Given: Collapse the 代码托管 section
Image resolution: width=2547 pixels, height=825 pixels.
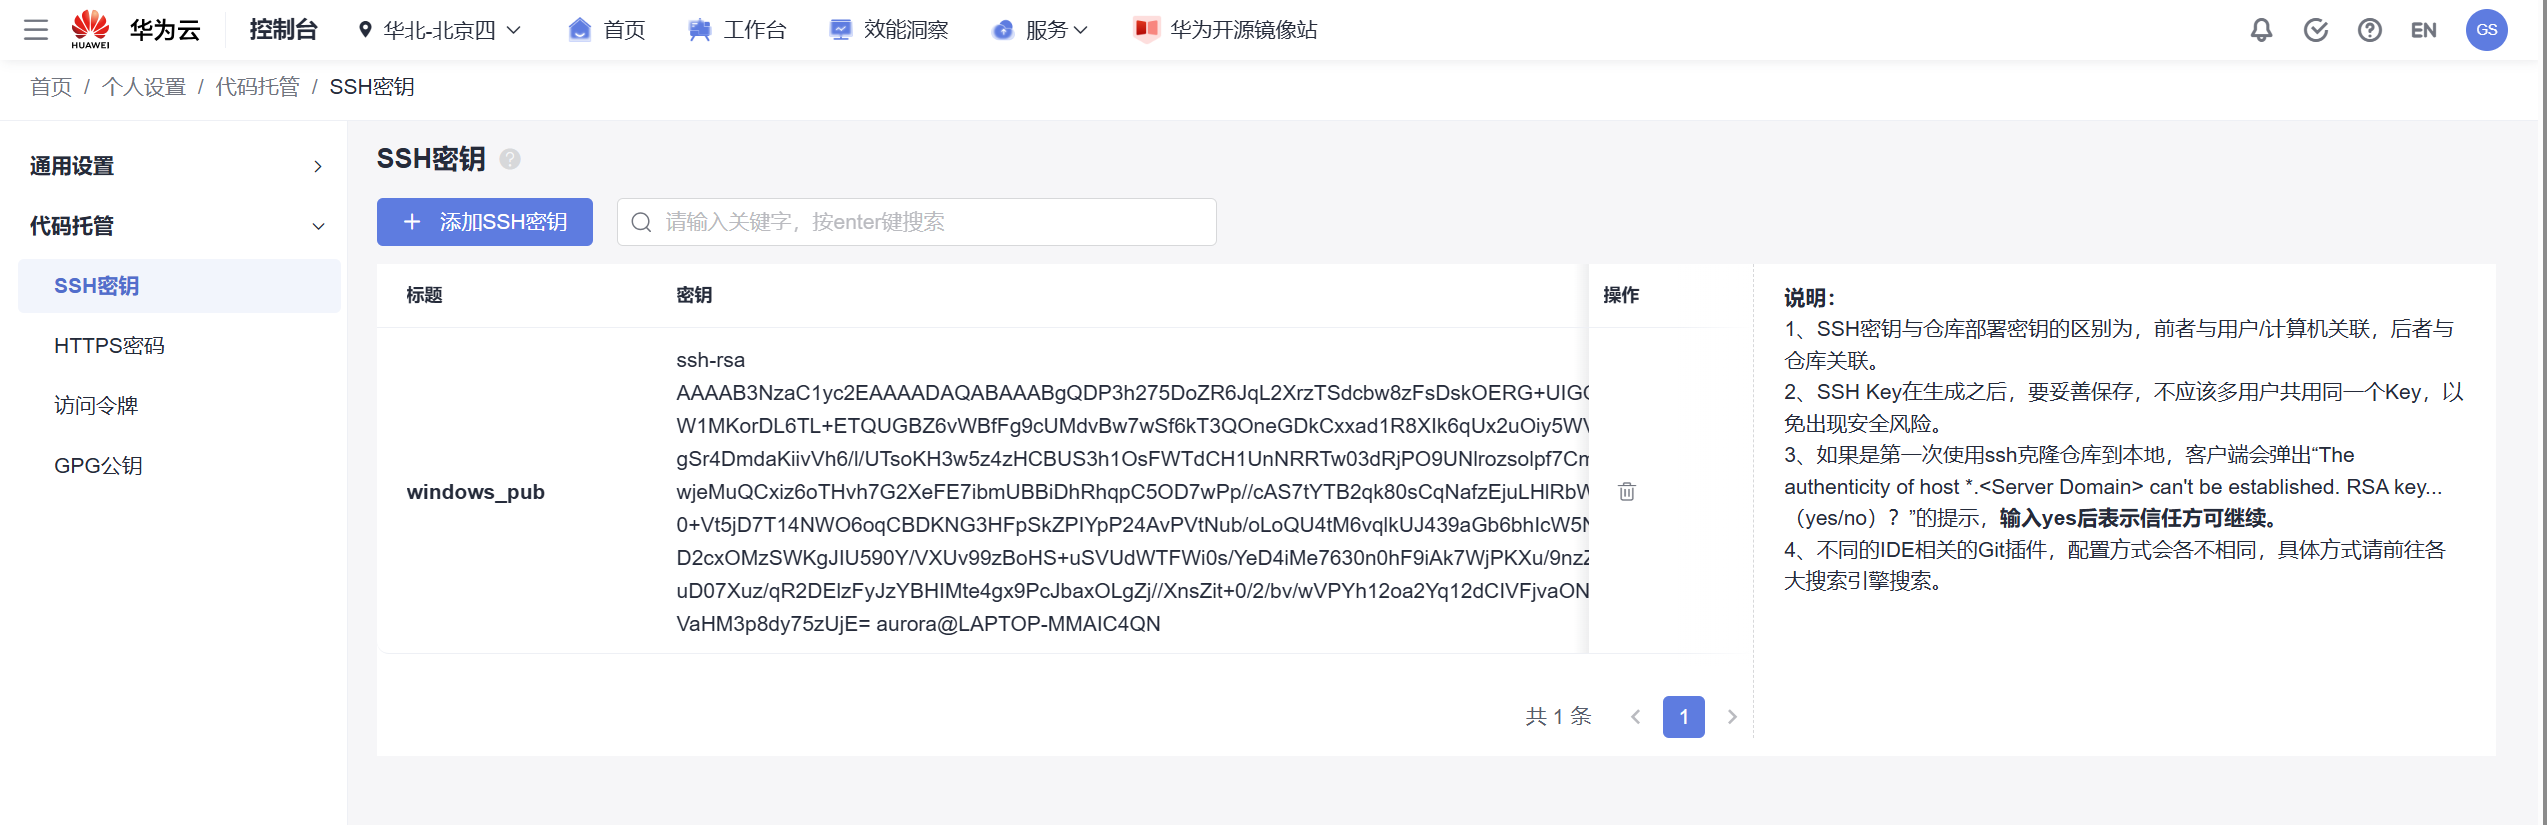Looking at the screenshot, I should click(x=179, y=226).
